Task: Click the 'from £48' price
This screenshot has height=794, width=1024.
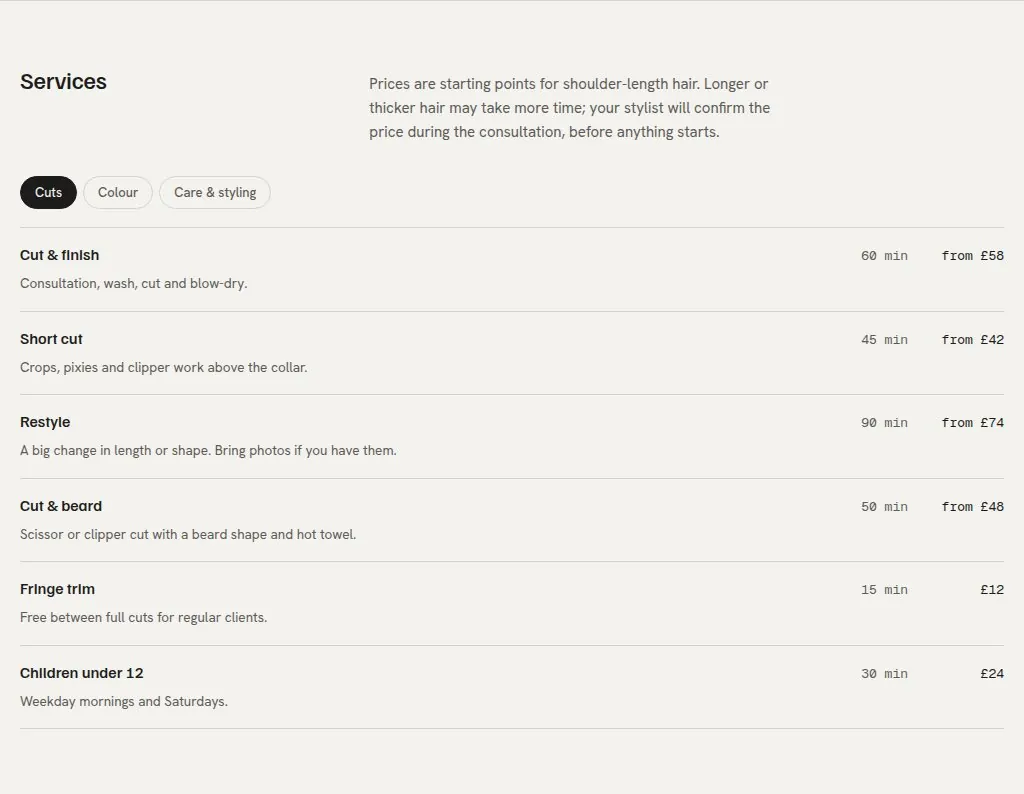Action: (972, 507)
